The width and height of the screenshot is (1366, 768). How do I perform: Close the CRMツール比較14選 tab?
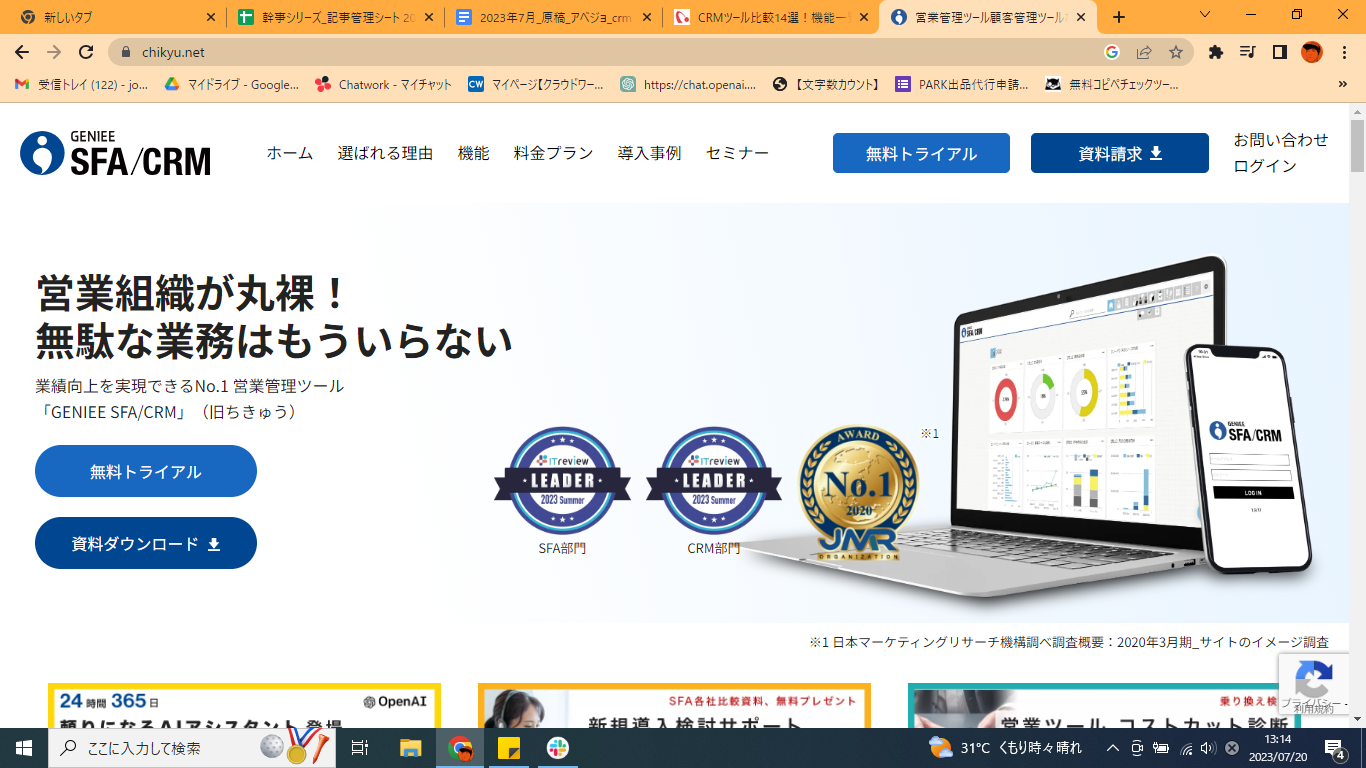tap(864, 17)
